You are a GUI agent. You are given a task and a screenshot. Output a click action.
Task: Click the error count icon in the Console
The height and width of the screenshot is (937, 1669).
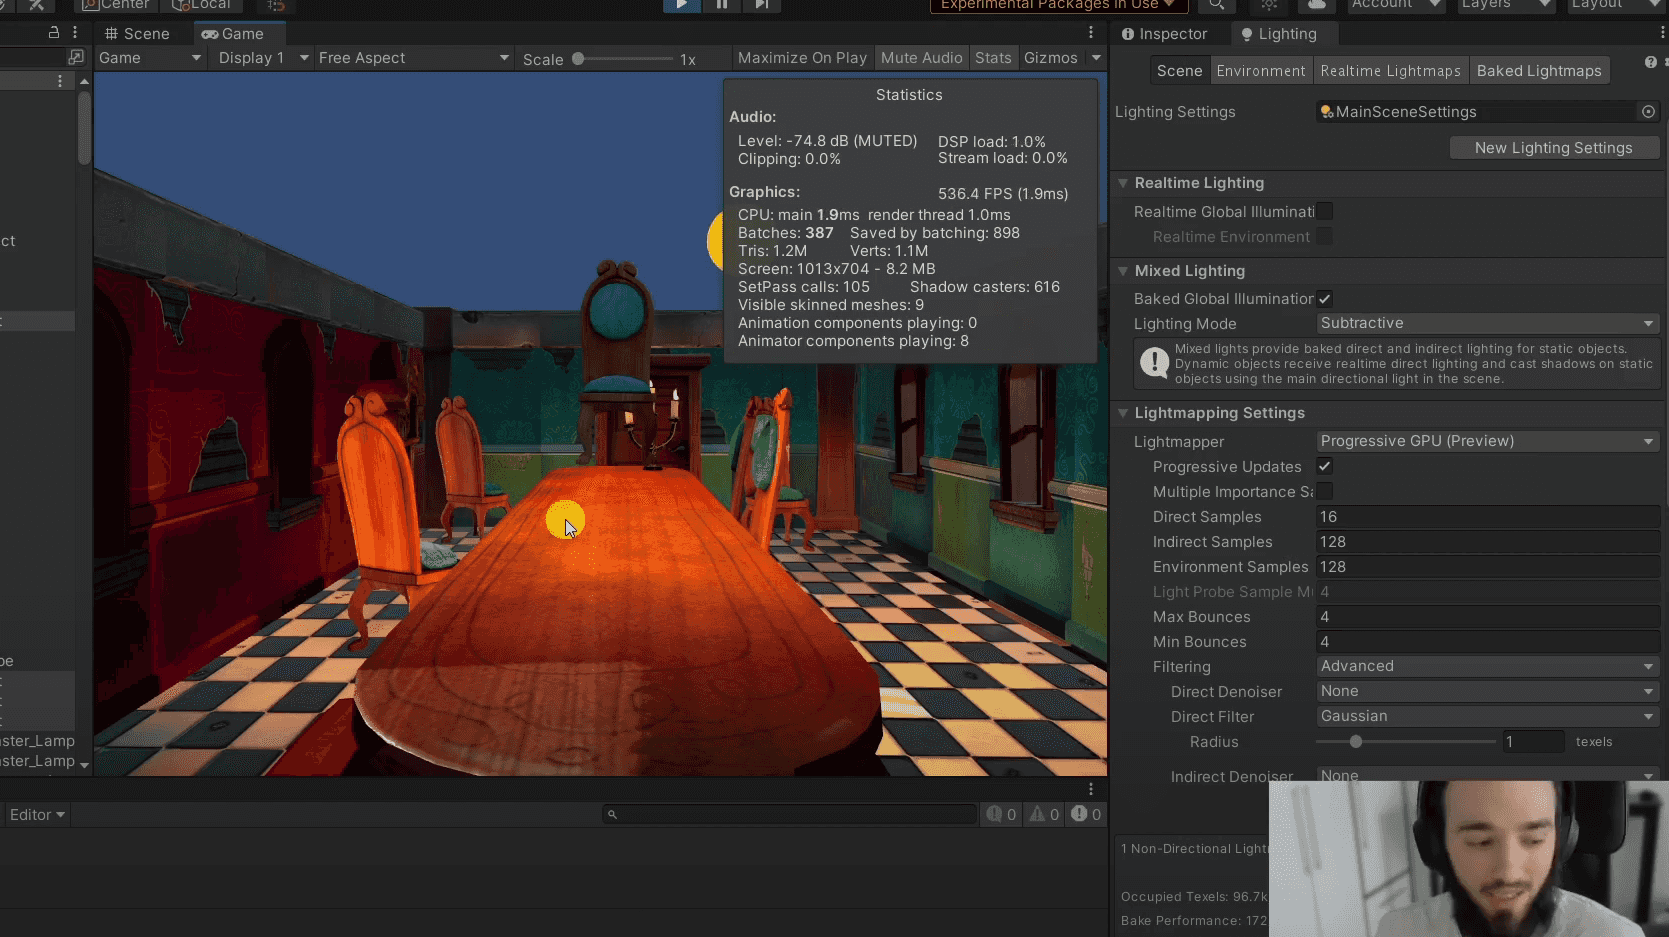coord(1078,814)
